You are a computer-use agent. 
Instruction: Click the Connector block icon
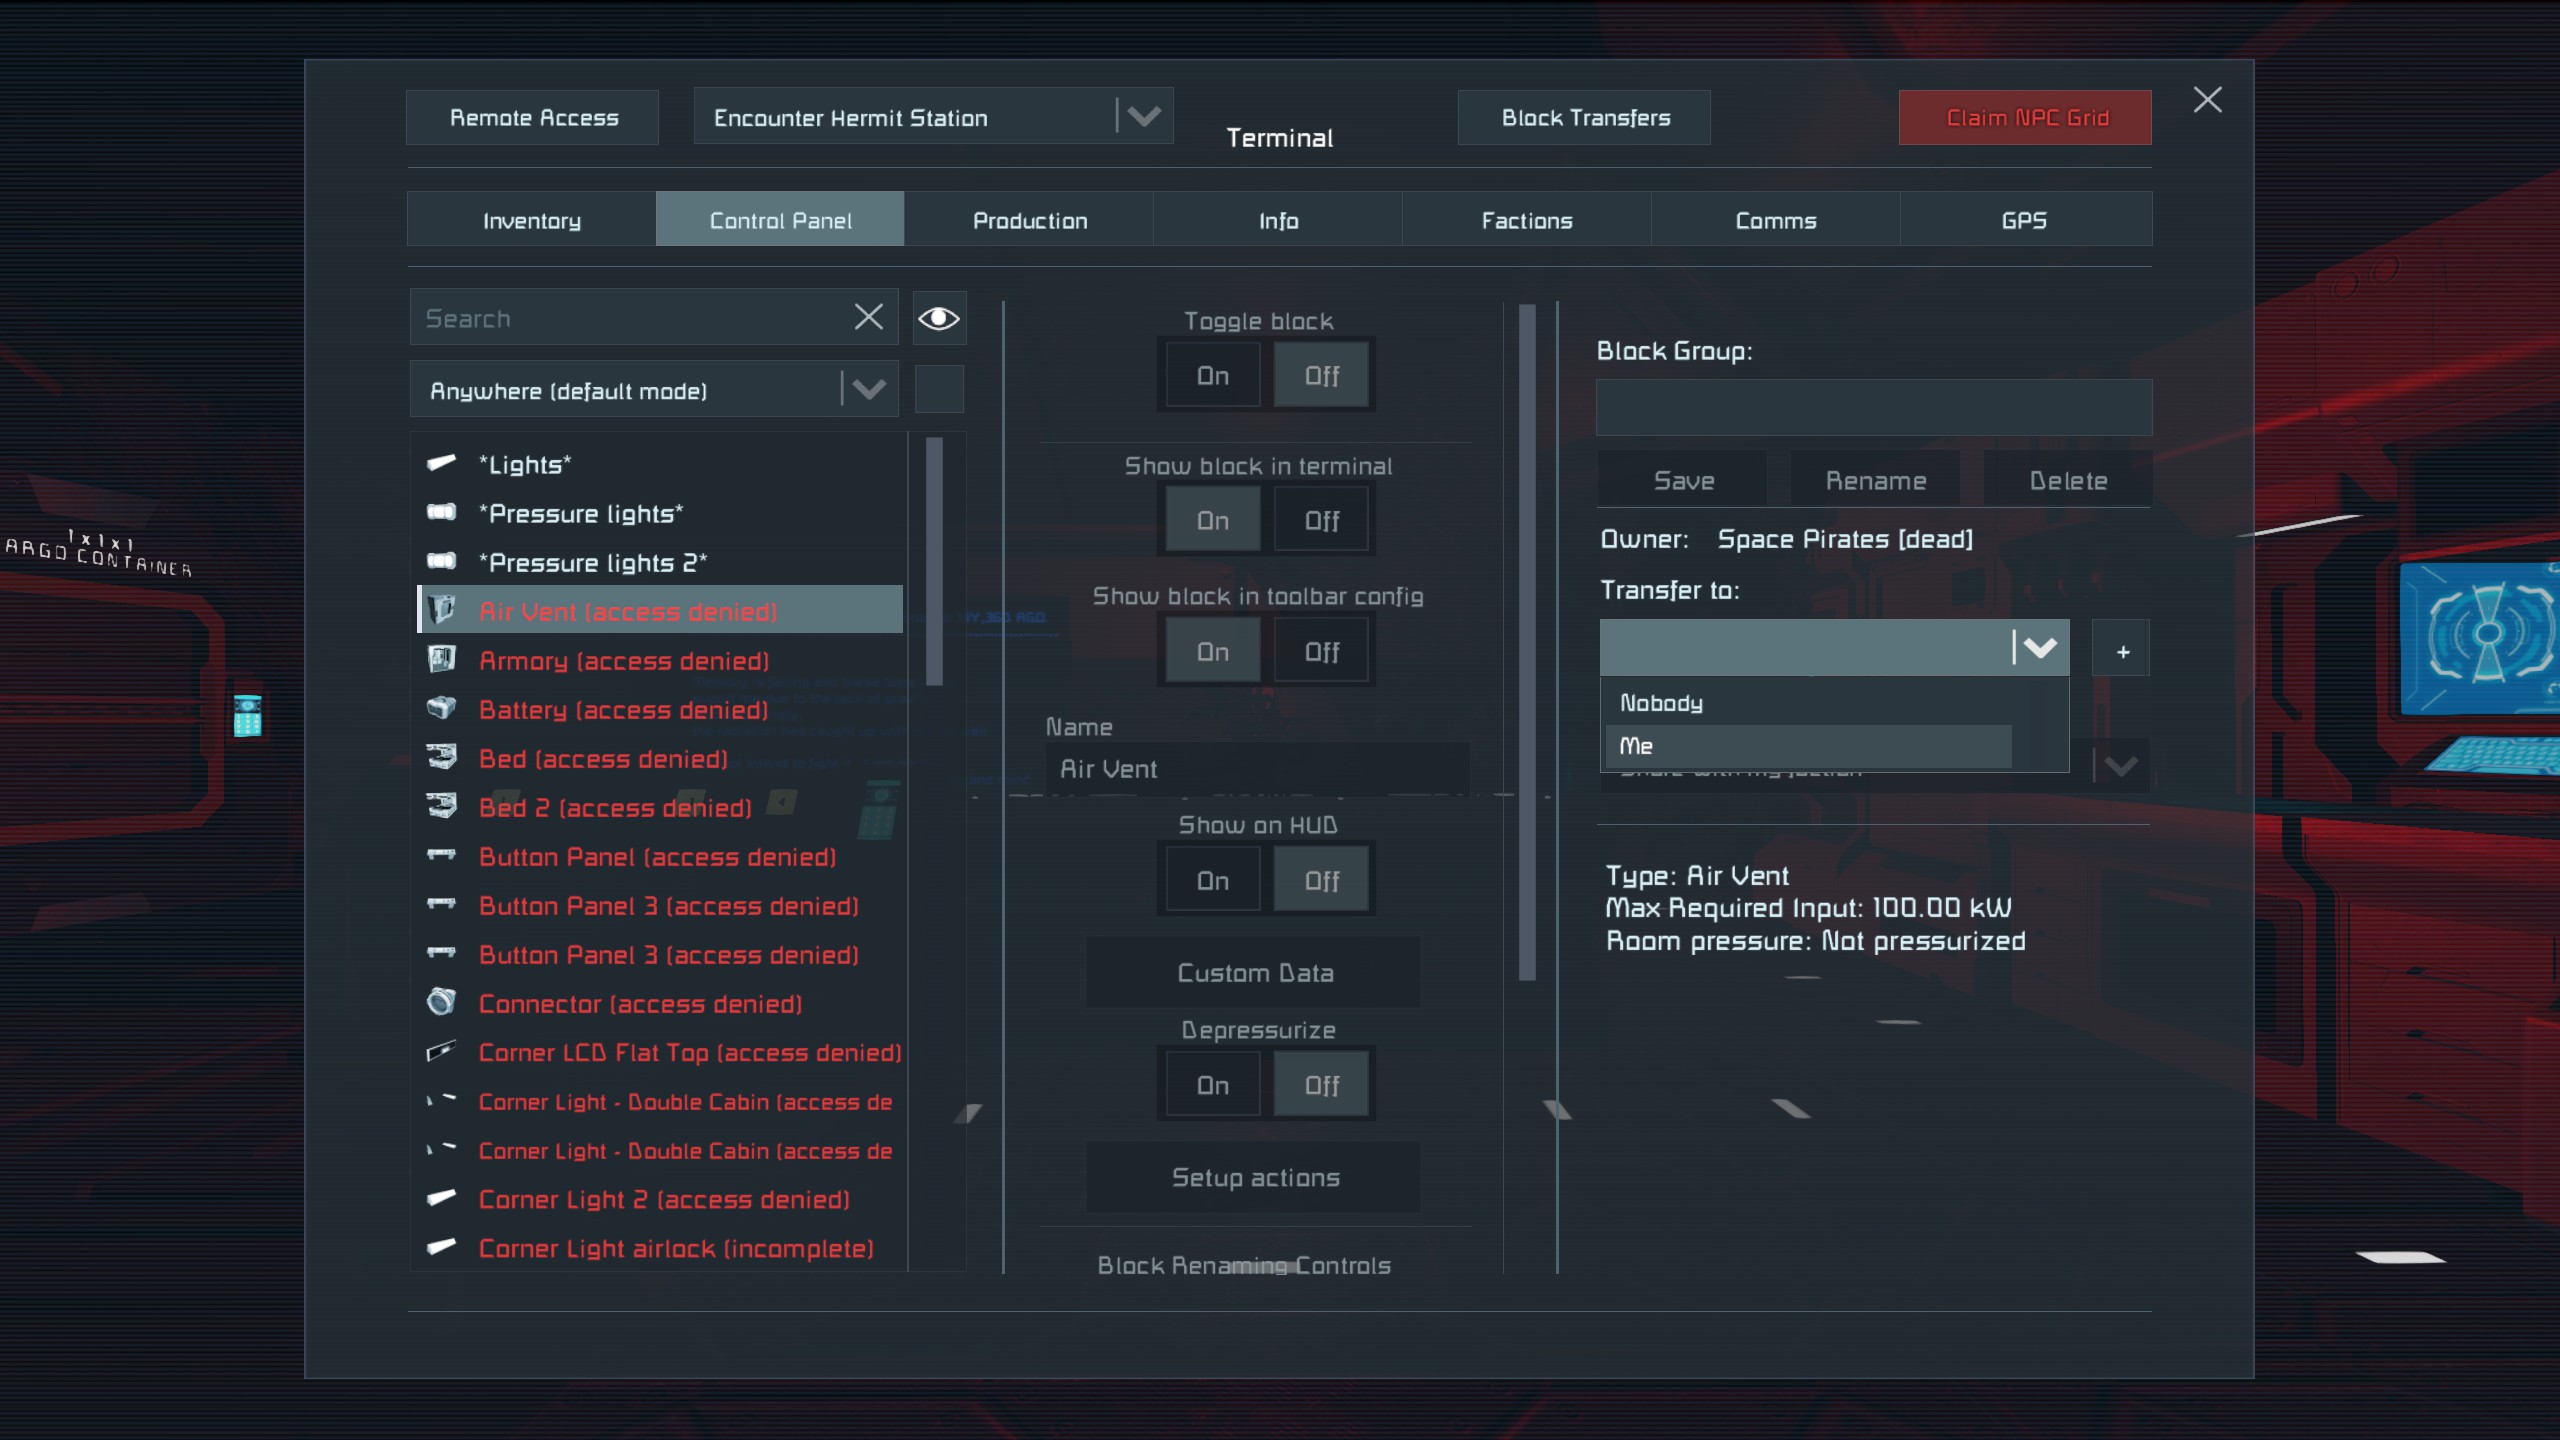(441, 1002)
